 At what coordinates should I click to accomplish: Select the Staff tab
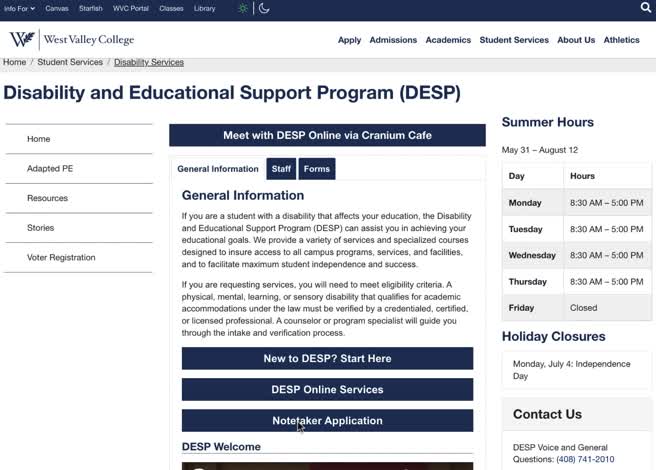(281, 169)
